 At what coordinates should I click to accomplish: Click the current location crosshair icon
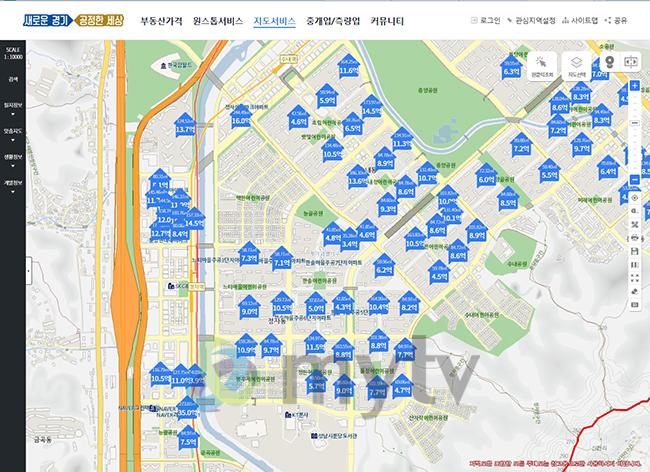(x=634, y=199)
